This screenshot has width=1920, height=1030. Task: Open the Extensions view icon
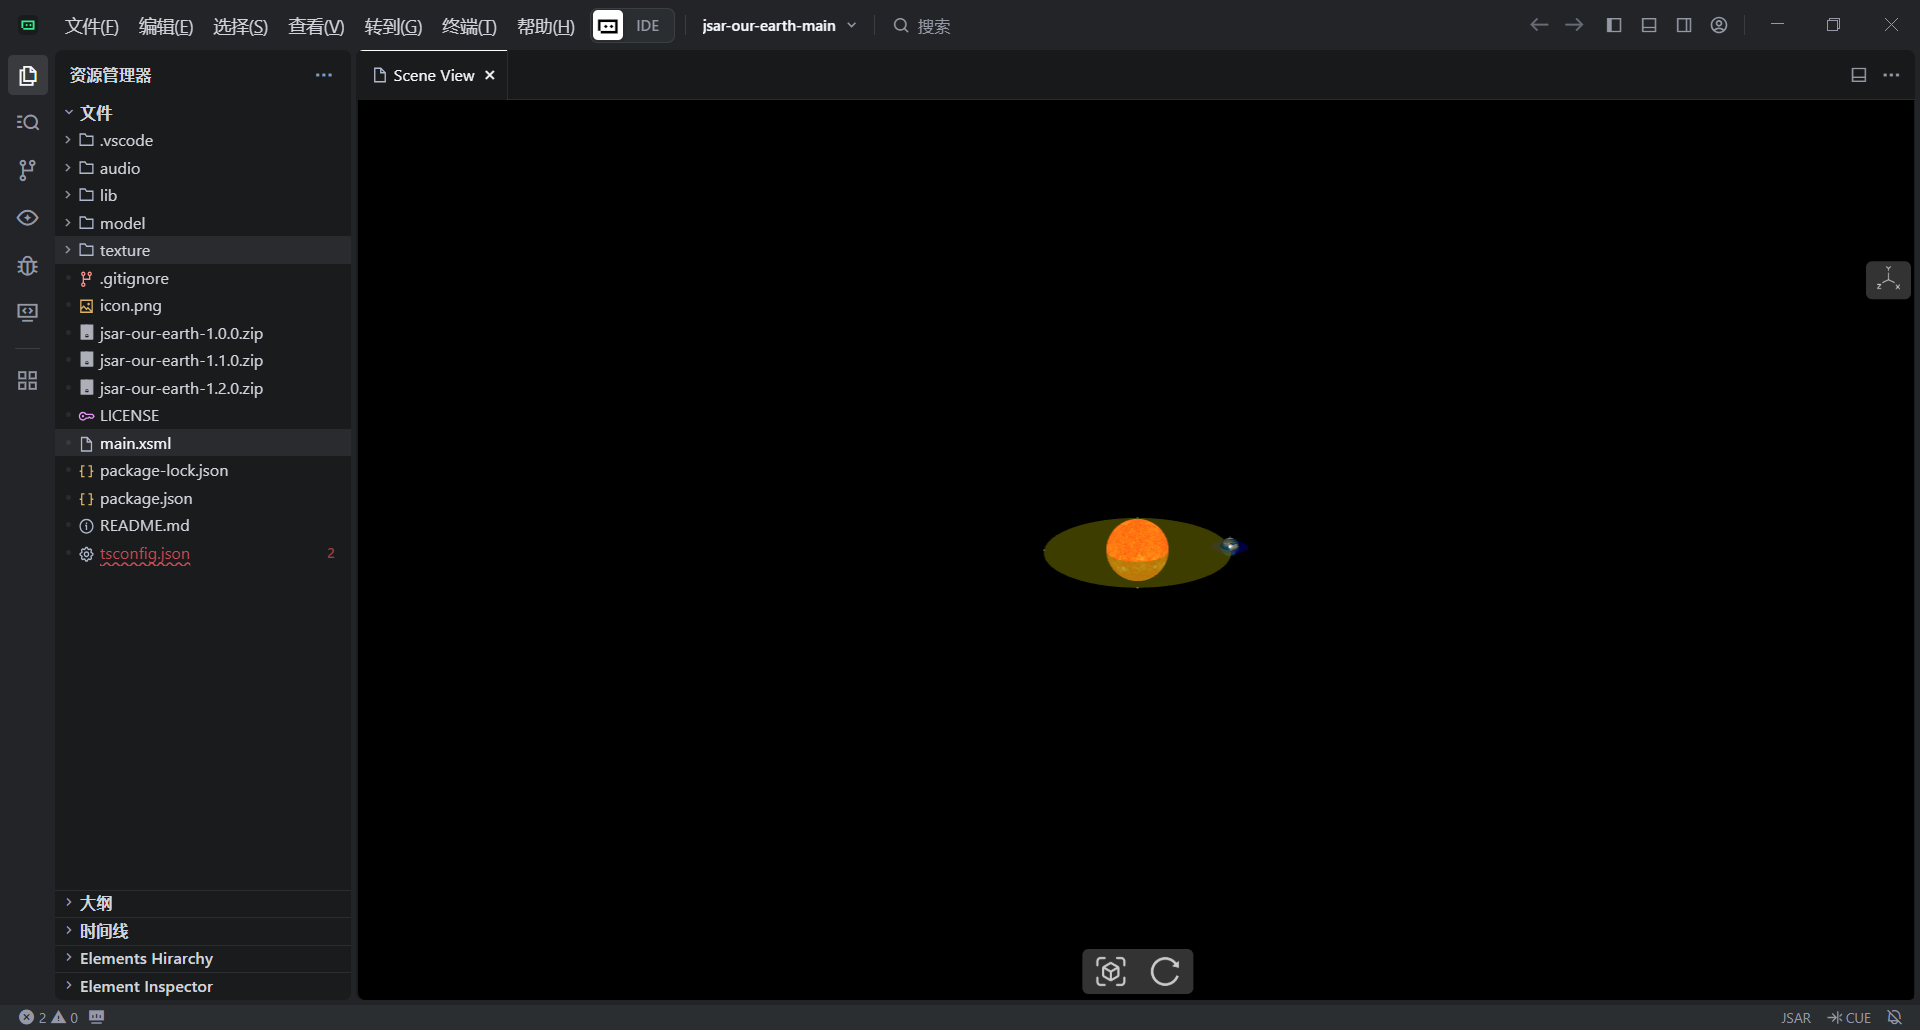(x=28, y=381)
